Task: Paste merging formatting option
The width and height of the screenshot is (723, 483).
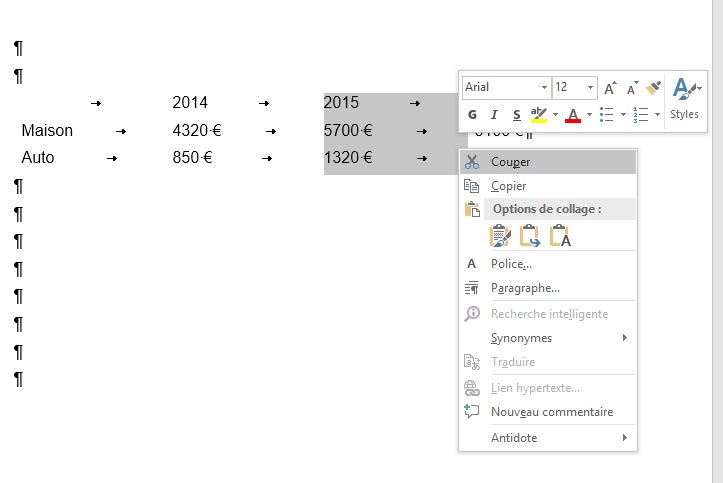Action: click(x=529, y=236)
